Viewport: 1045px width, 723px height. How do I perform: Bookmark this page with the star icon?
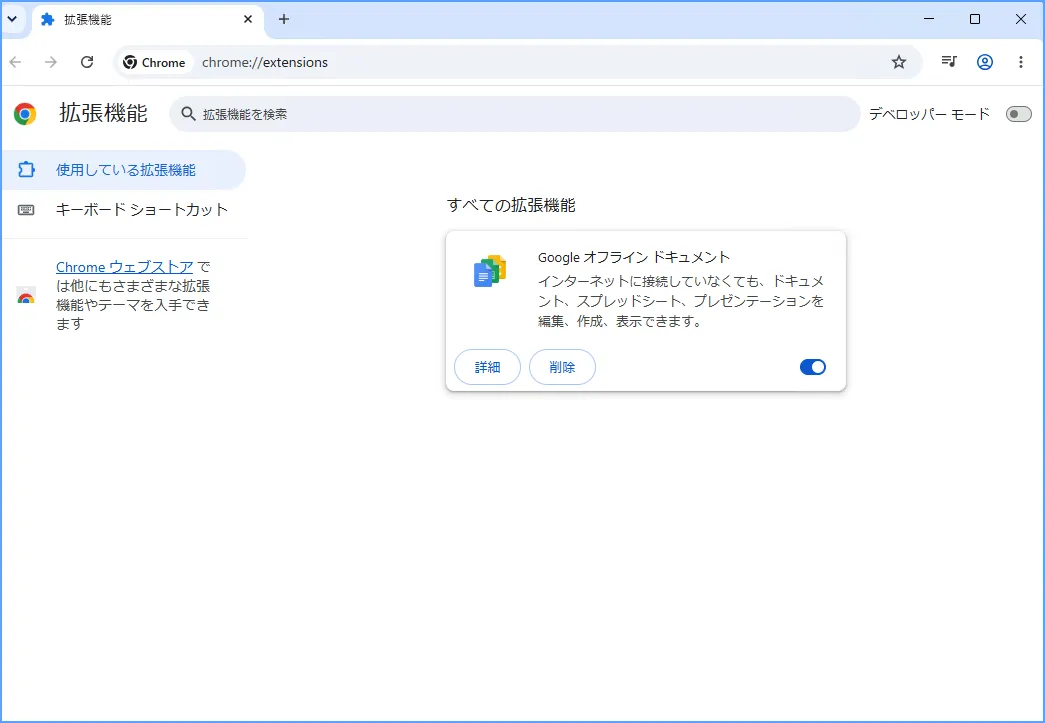tap(899, 62)
